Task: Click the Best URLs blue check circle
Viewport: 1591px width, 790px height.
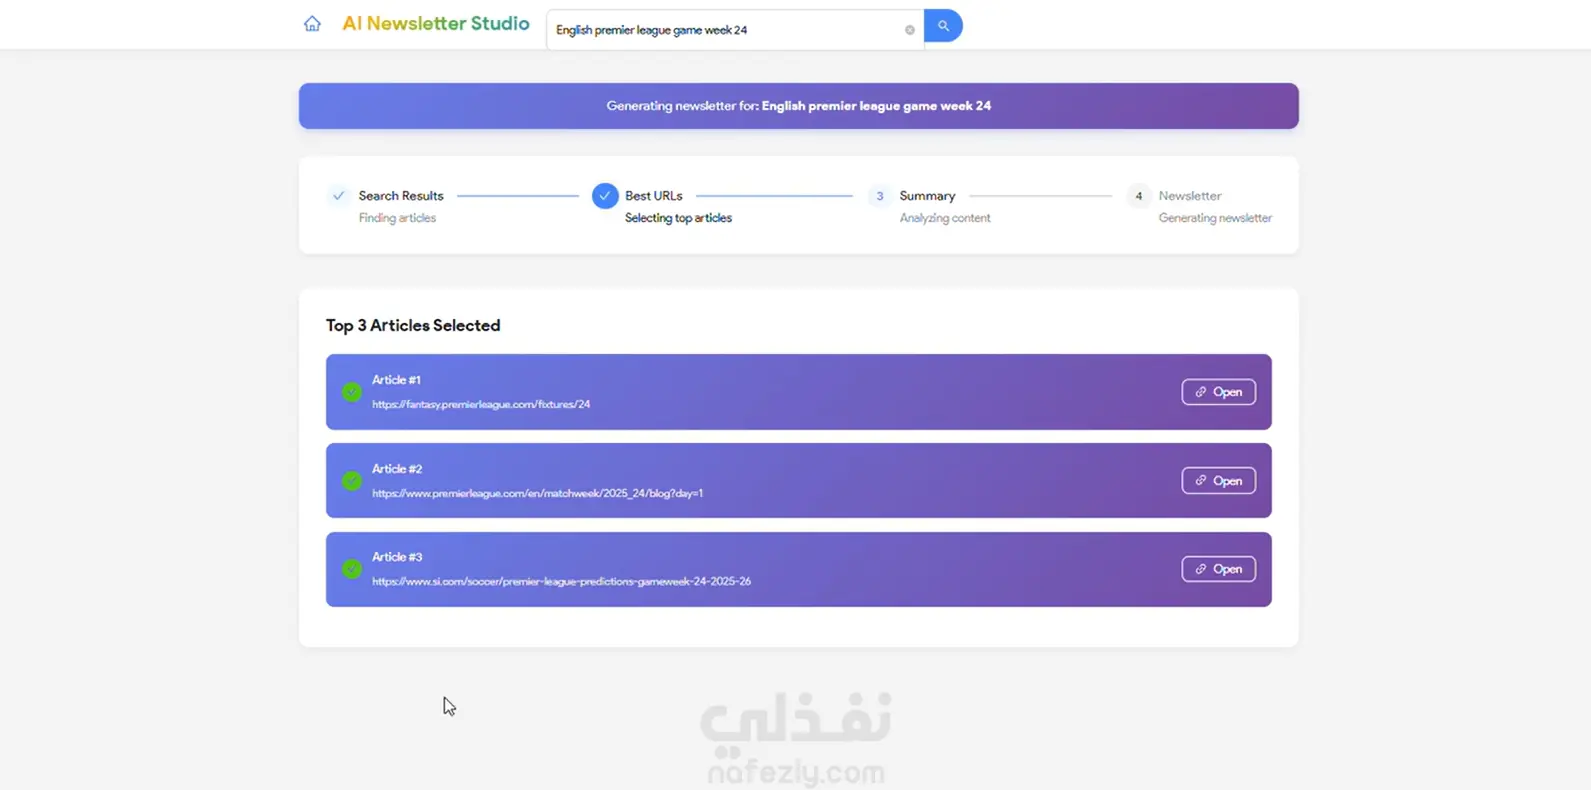Action: click(605, 196)
